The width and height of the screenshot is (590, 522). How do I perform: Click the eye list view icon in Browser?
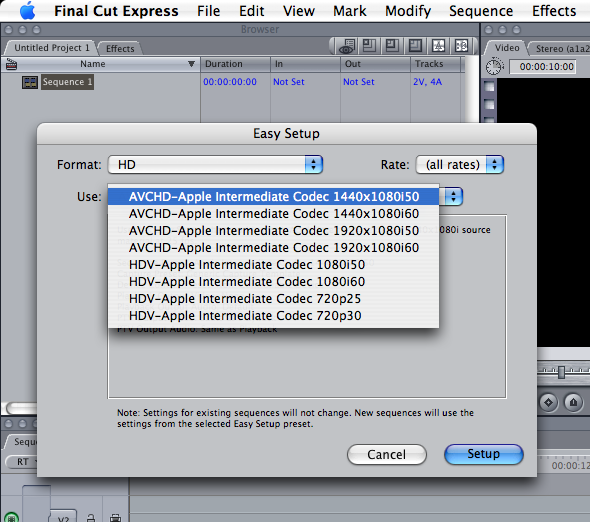point(346,46)
